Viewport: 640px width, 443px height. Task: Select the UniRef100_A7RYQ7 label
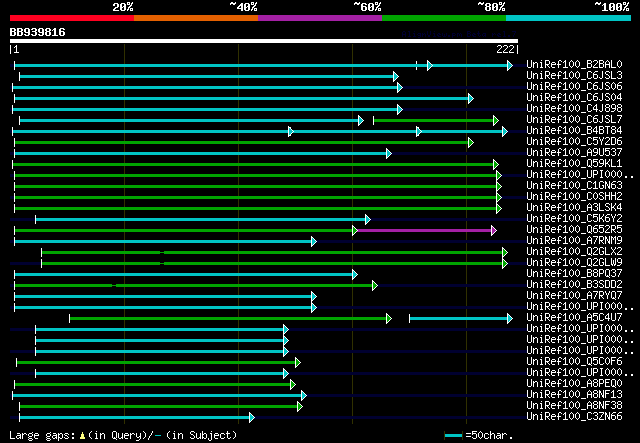click(x=574, y=296)
